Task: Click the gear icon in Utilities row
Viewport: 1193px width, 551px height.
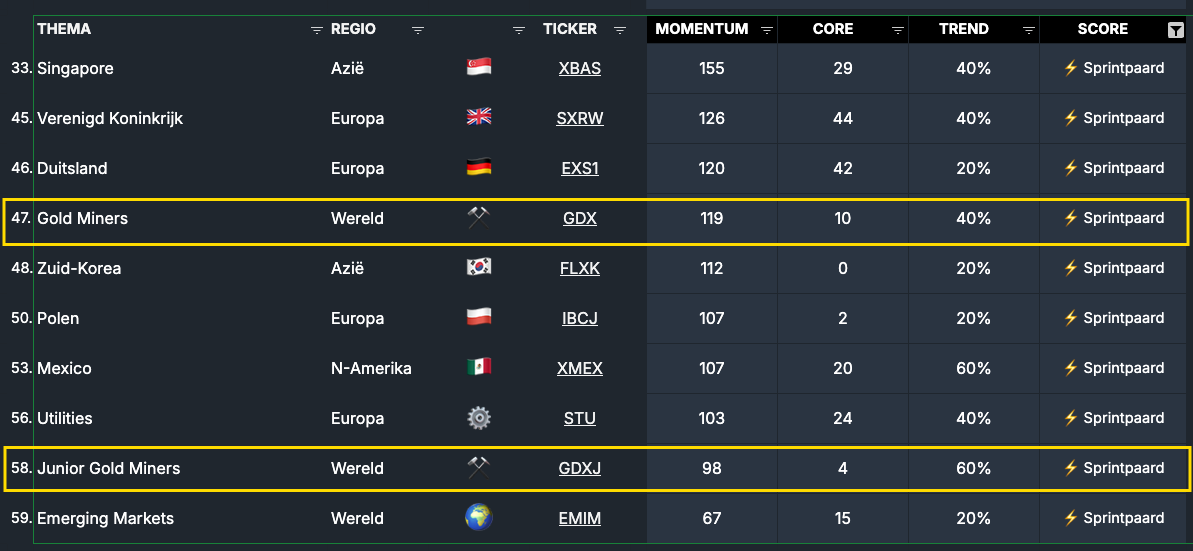Action: (479, 418)
